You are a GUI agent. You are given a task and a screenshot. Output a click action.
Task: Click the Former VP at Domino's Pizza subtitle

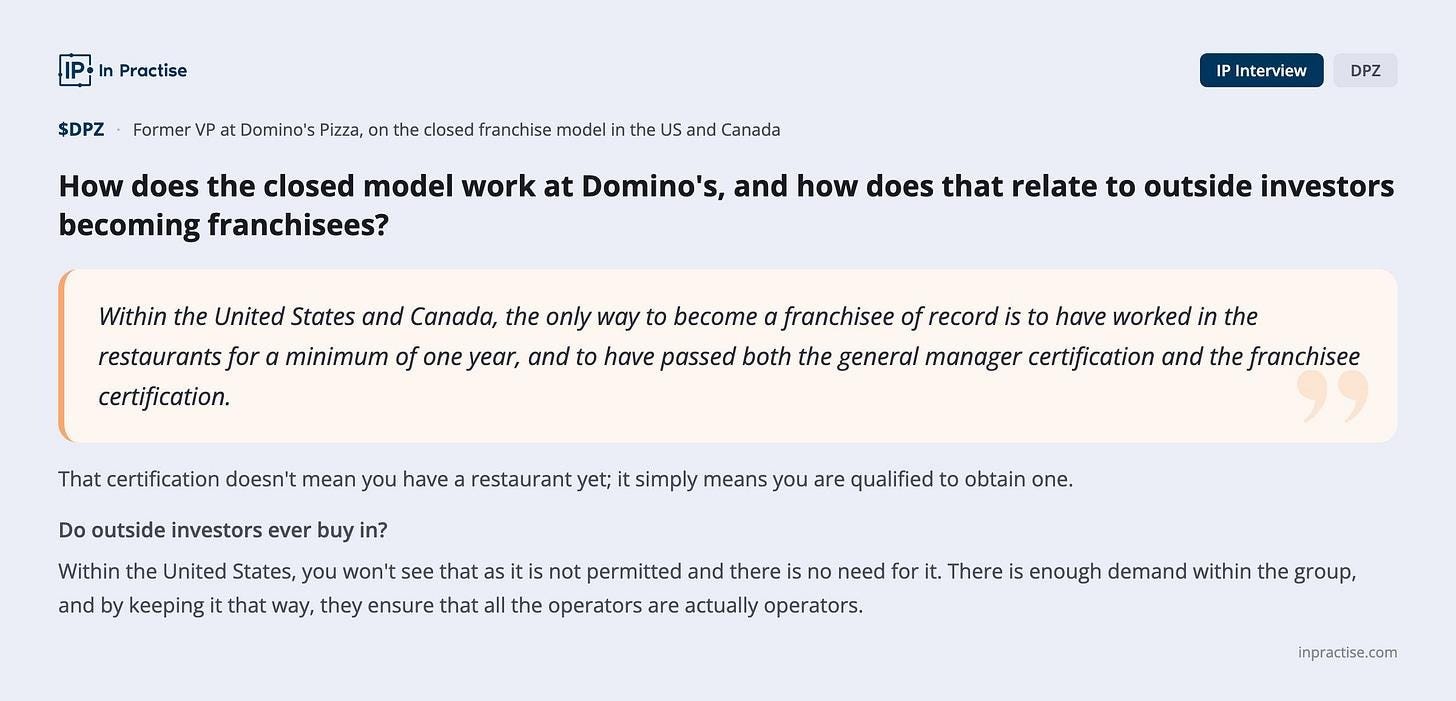[456, 129]
